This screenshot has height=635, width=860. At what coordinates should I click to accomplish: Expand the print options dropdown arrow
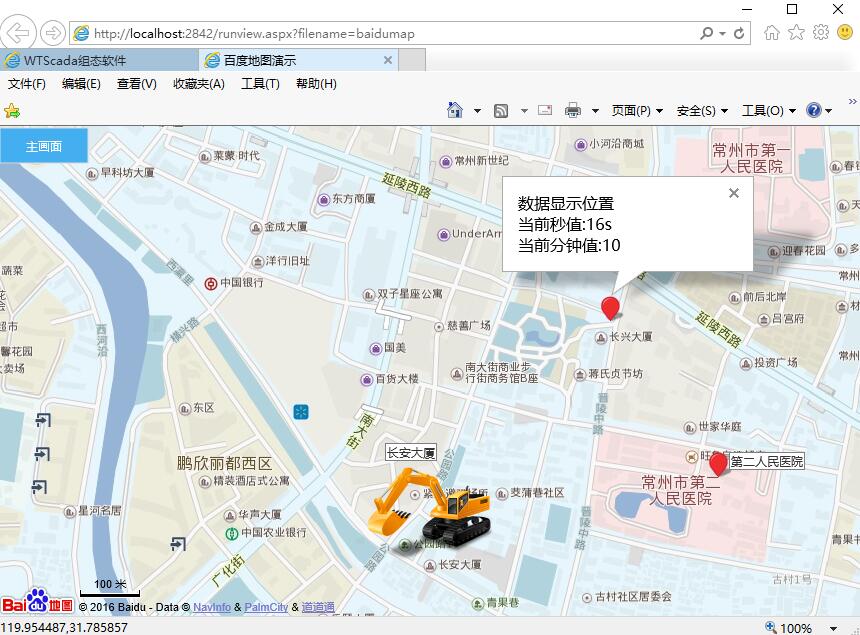tap(595, 111)
